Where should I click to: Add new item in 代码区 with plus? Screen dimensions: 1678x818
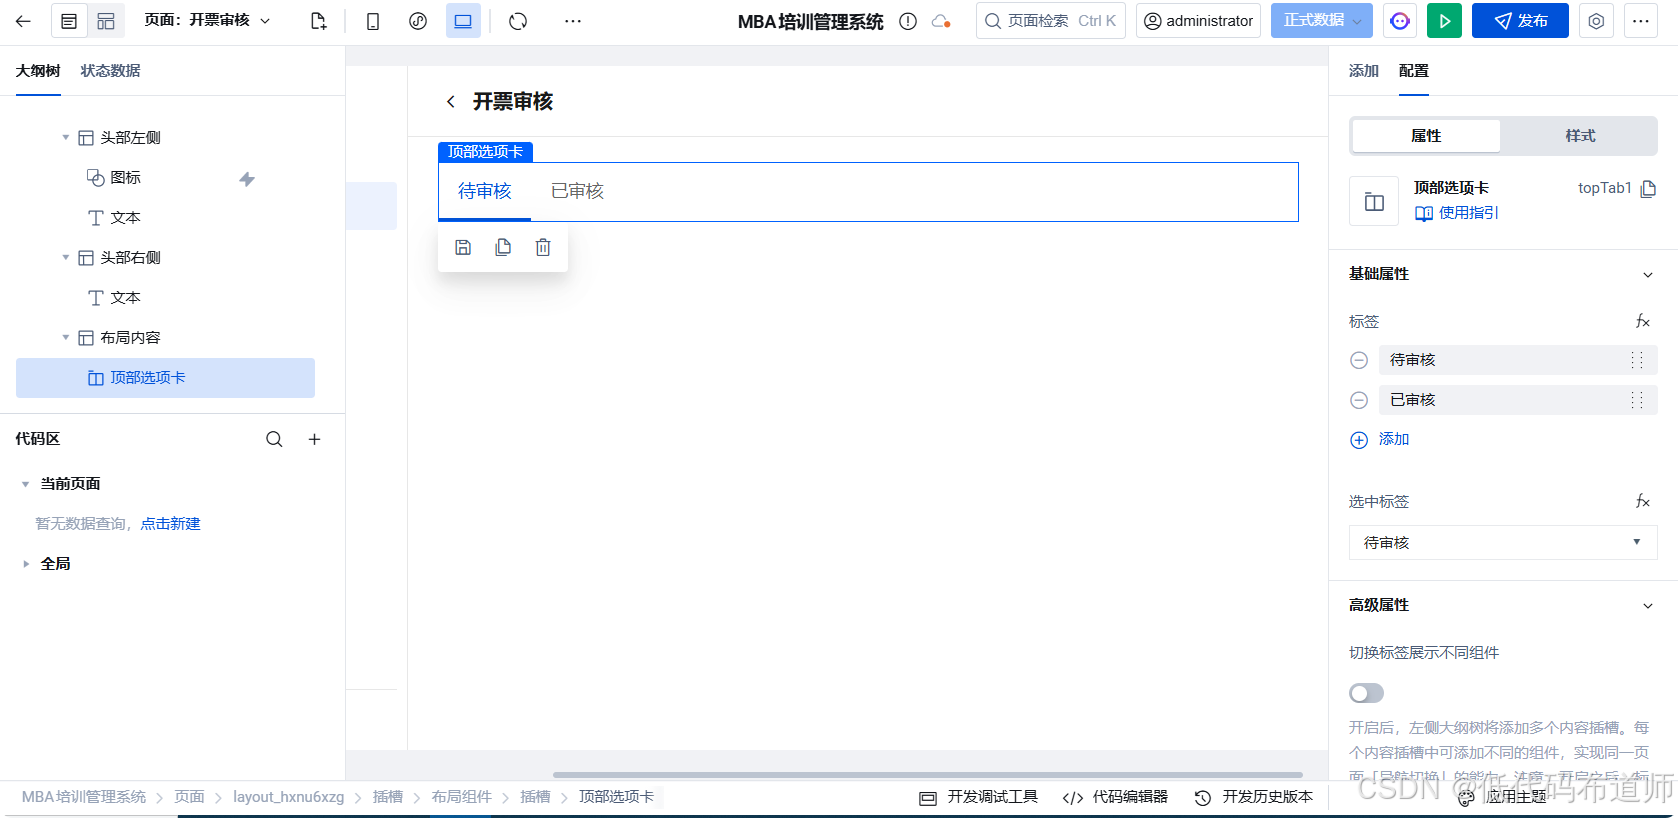click(x=314, y=439)
